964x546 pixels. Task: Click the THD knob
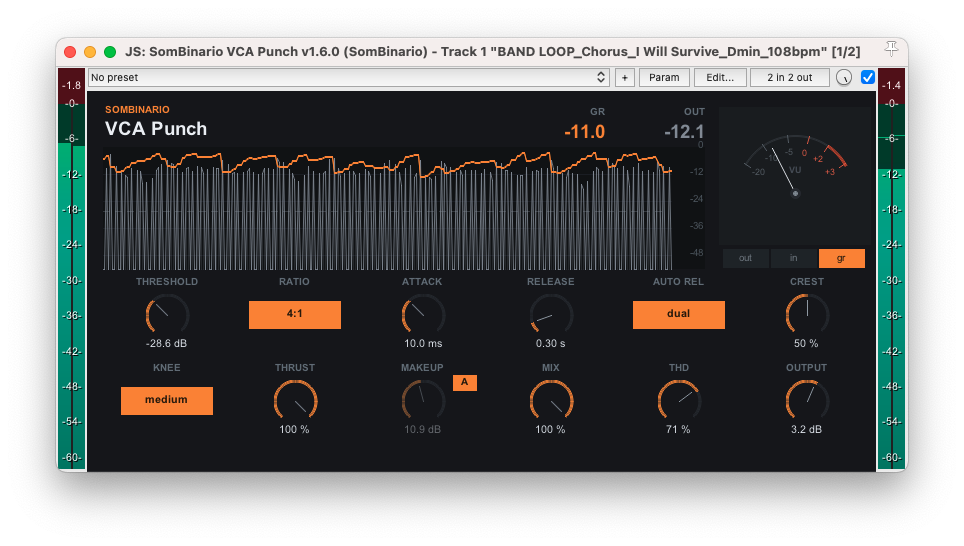pyautogui.click(x=679, y=402)
